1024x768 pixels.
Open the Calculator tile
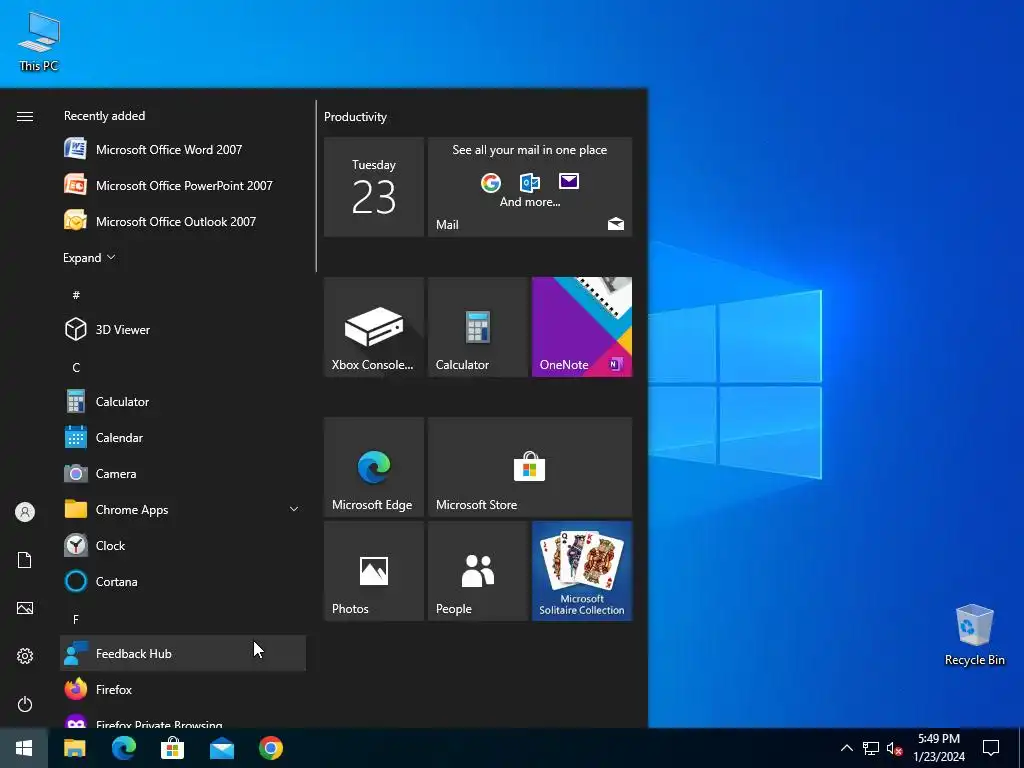pos(477,327)
